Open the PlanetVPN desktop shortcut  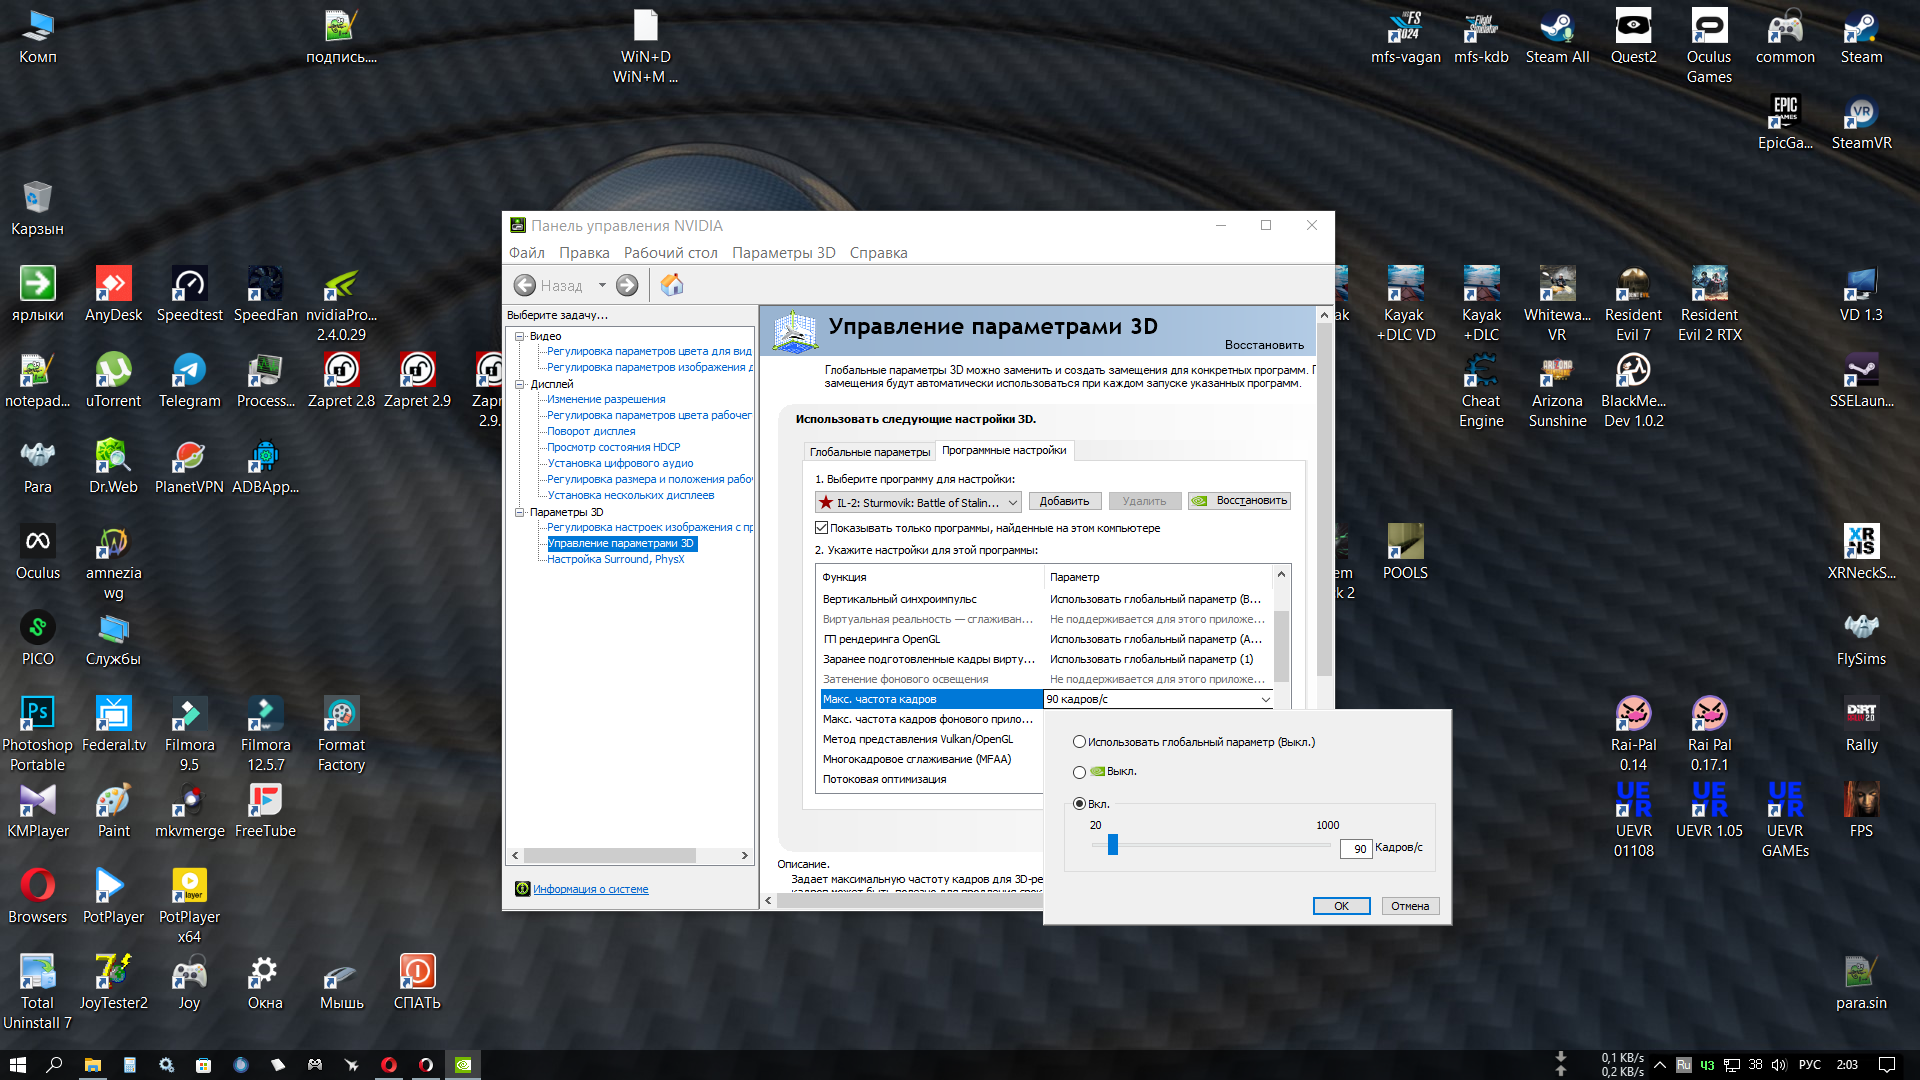[x=189, y=466]
